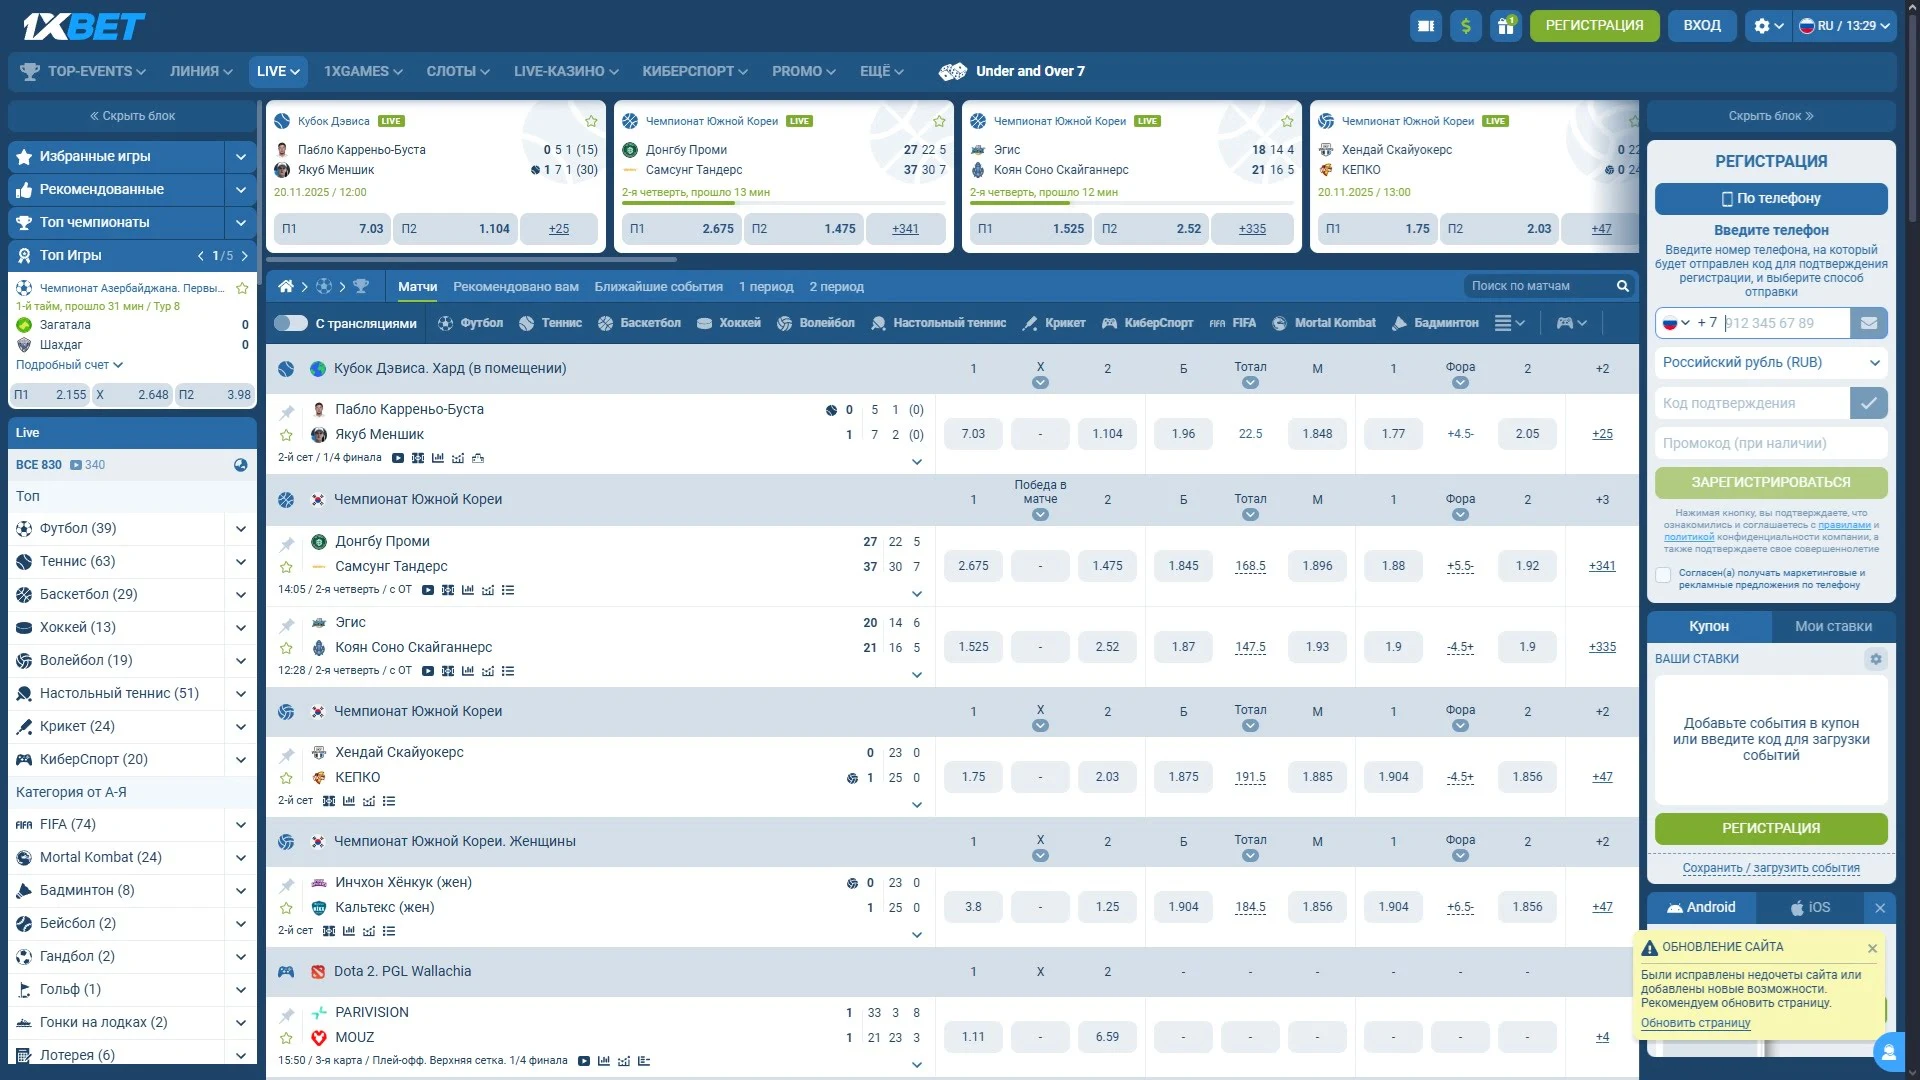Toggle the С трансляциями switch
The image size is (1920, 1080).
click(291, 323)
